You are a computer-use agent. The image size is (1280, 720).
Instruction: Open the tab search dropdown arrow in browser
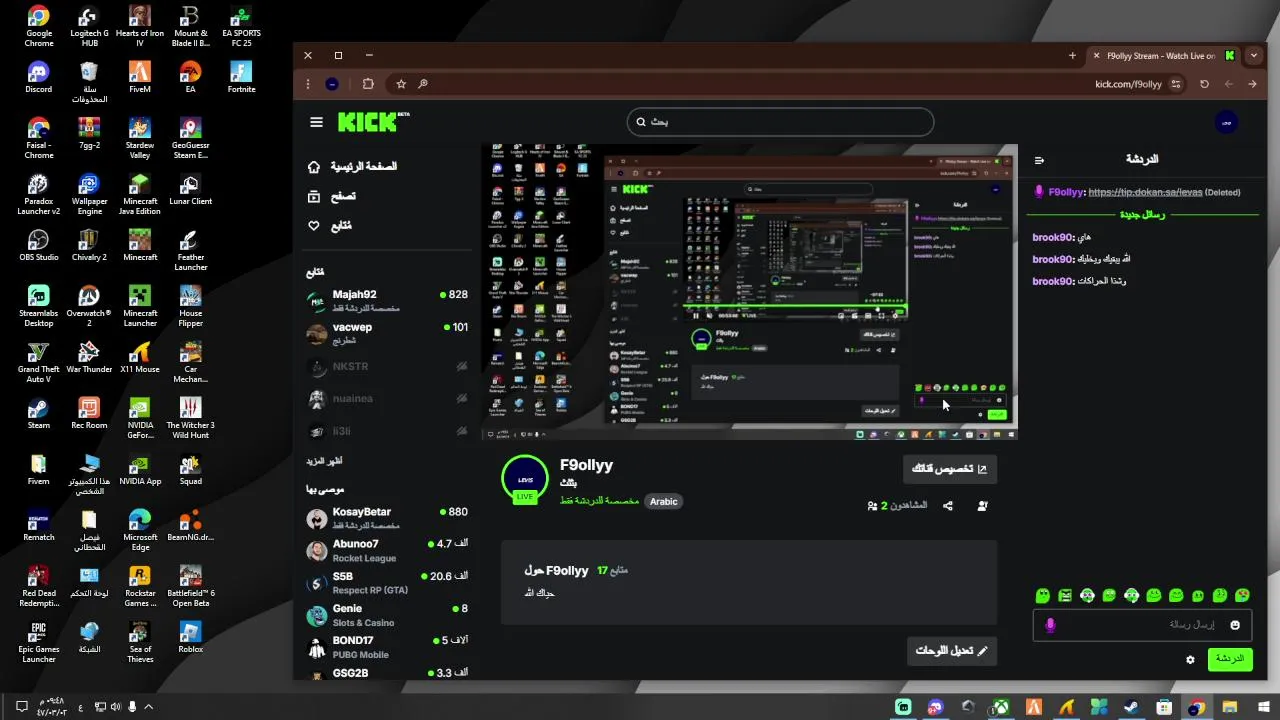tap(1254, 56)
